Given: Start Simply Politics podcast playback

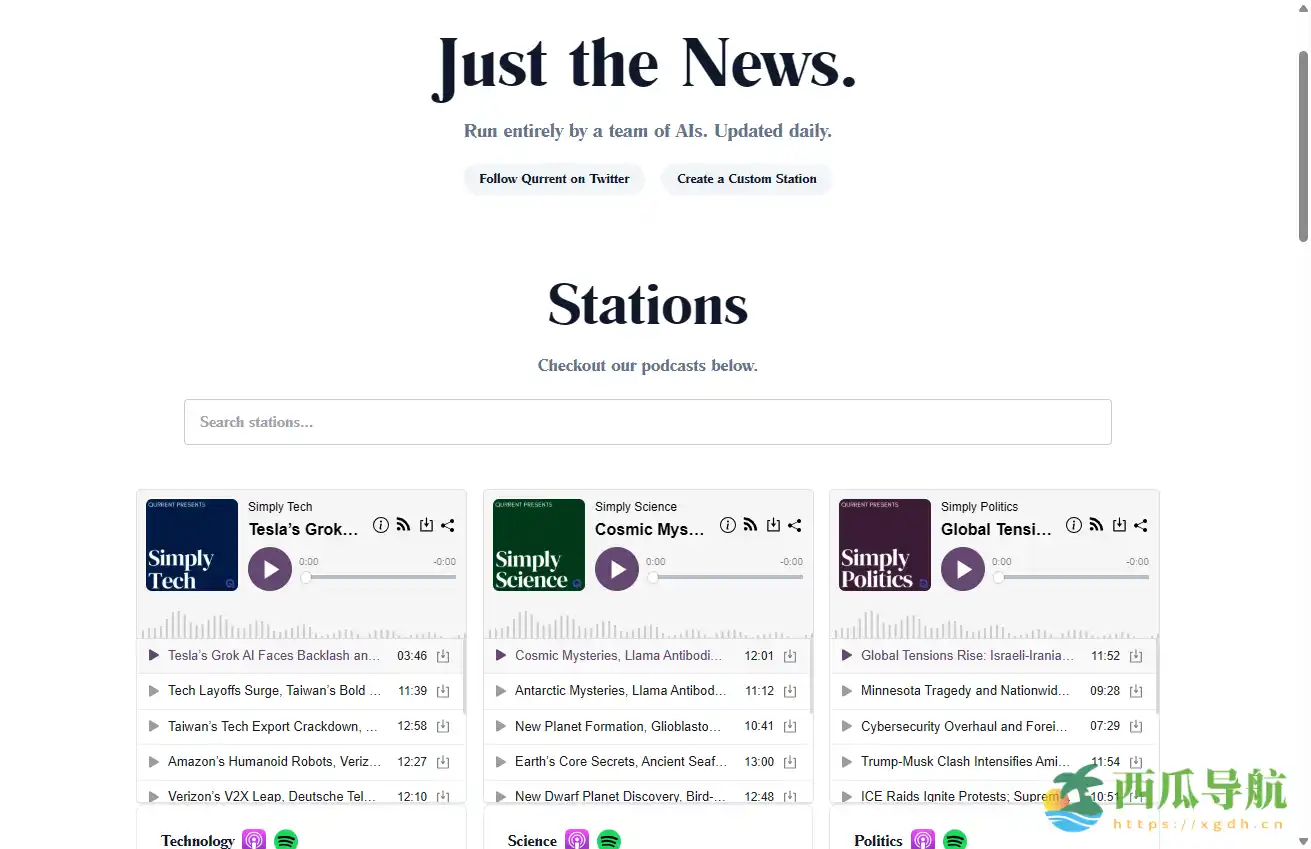Looking at the screenshot, I should pyautogui.click(x=963, y=569).
